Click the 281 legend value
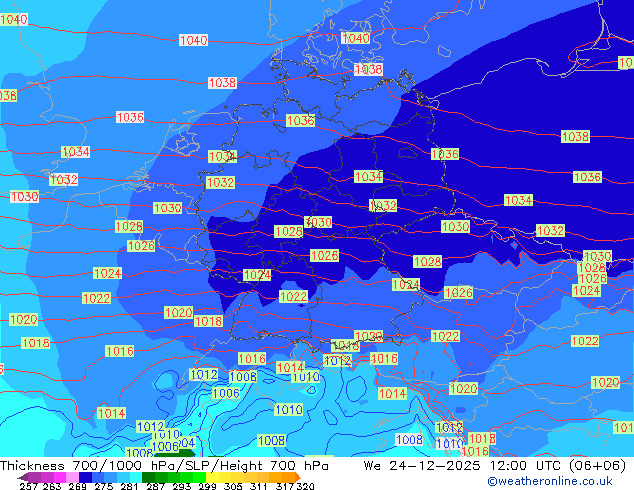The image size is (634, 490). click(129, 486)
